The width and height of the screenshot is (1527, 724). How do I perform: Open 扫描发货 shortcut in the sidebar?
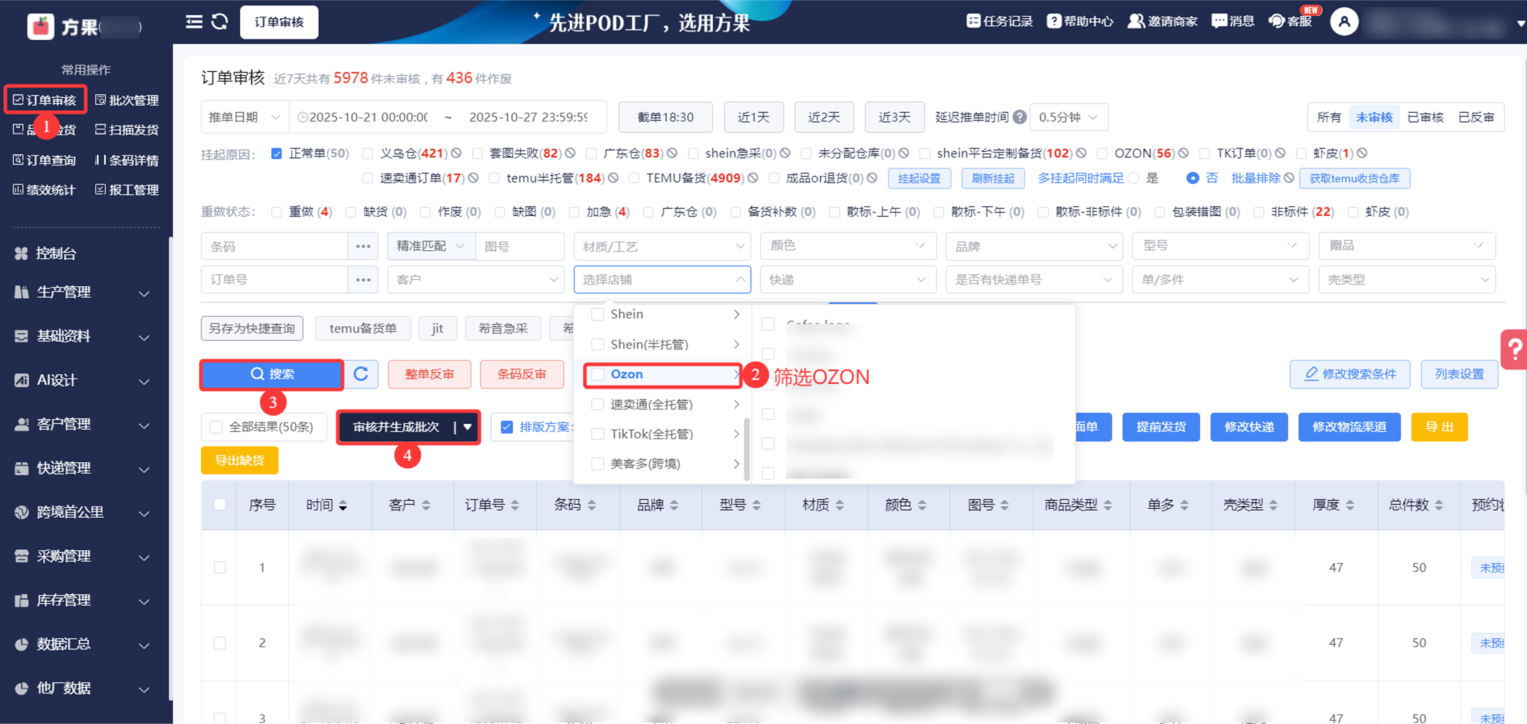coord(126,130)
